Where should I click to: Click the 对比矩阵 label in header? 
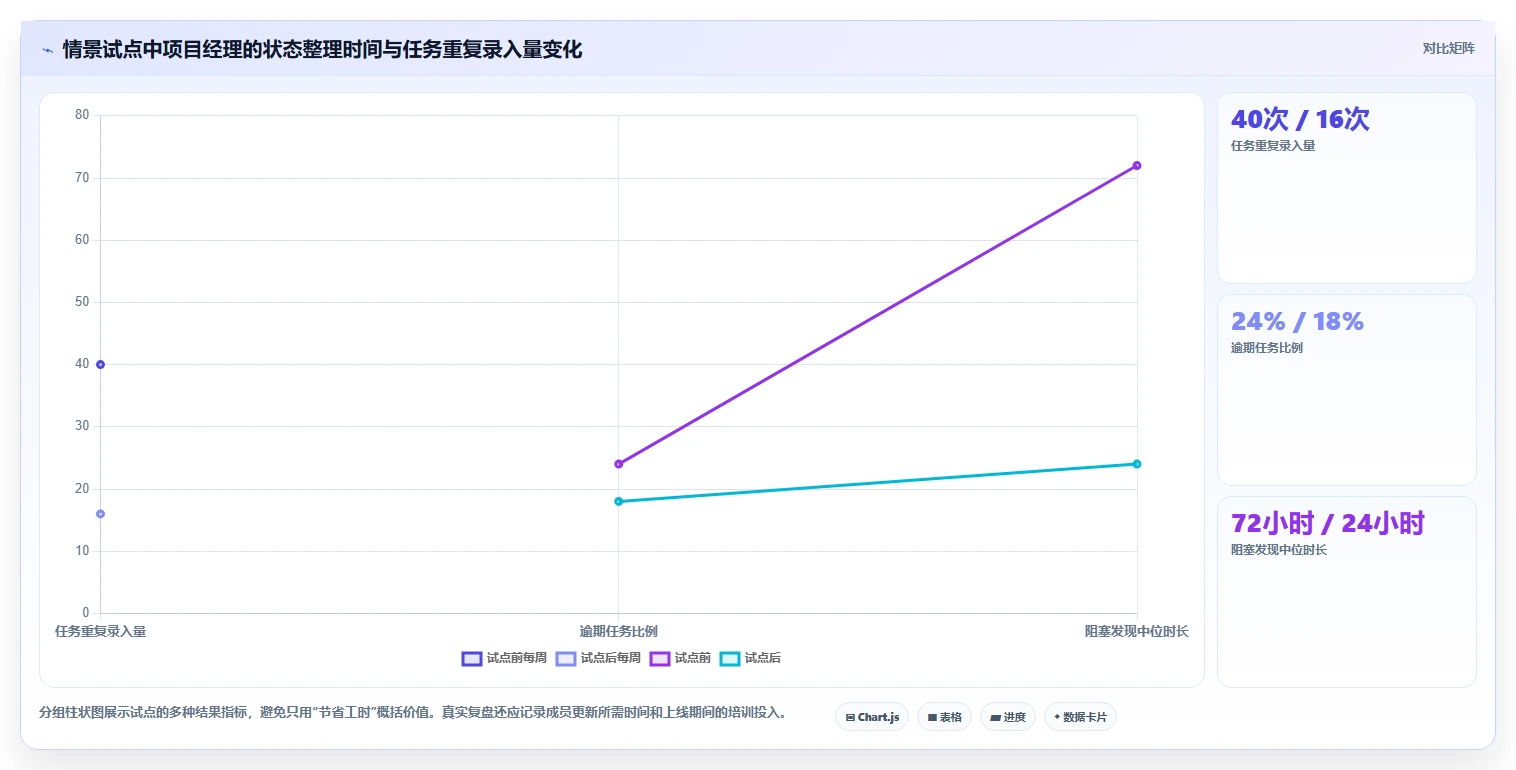1448,48
